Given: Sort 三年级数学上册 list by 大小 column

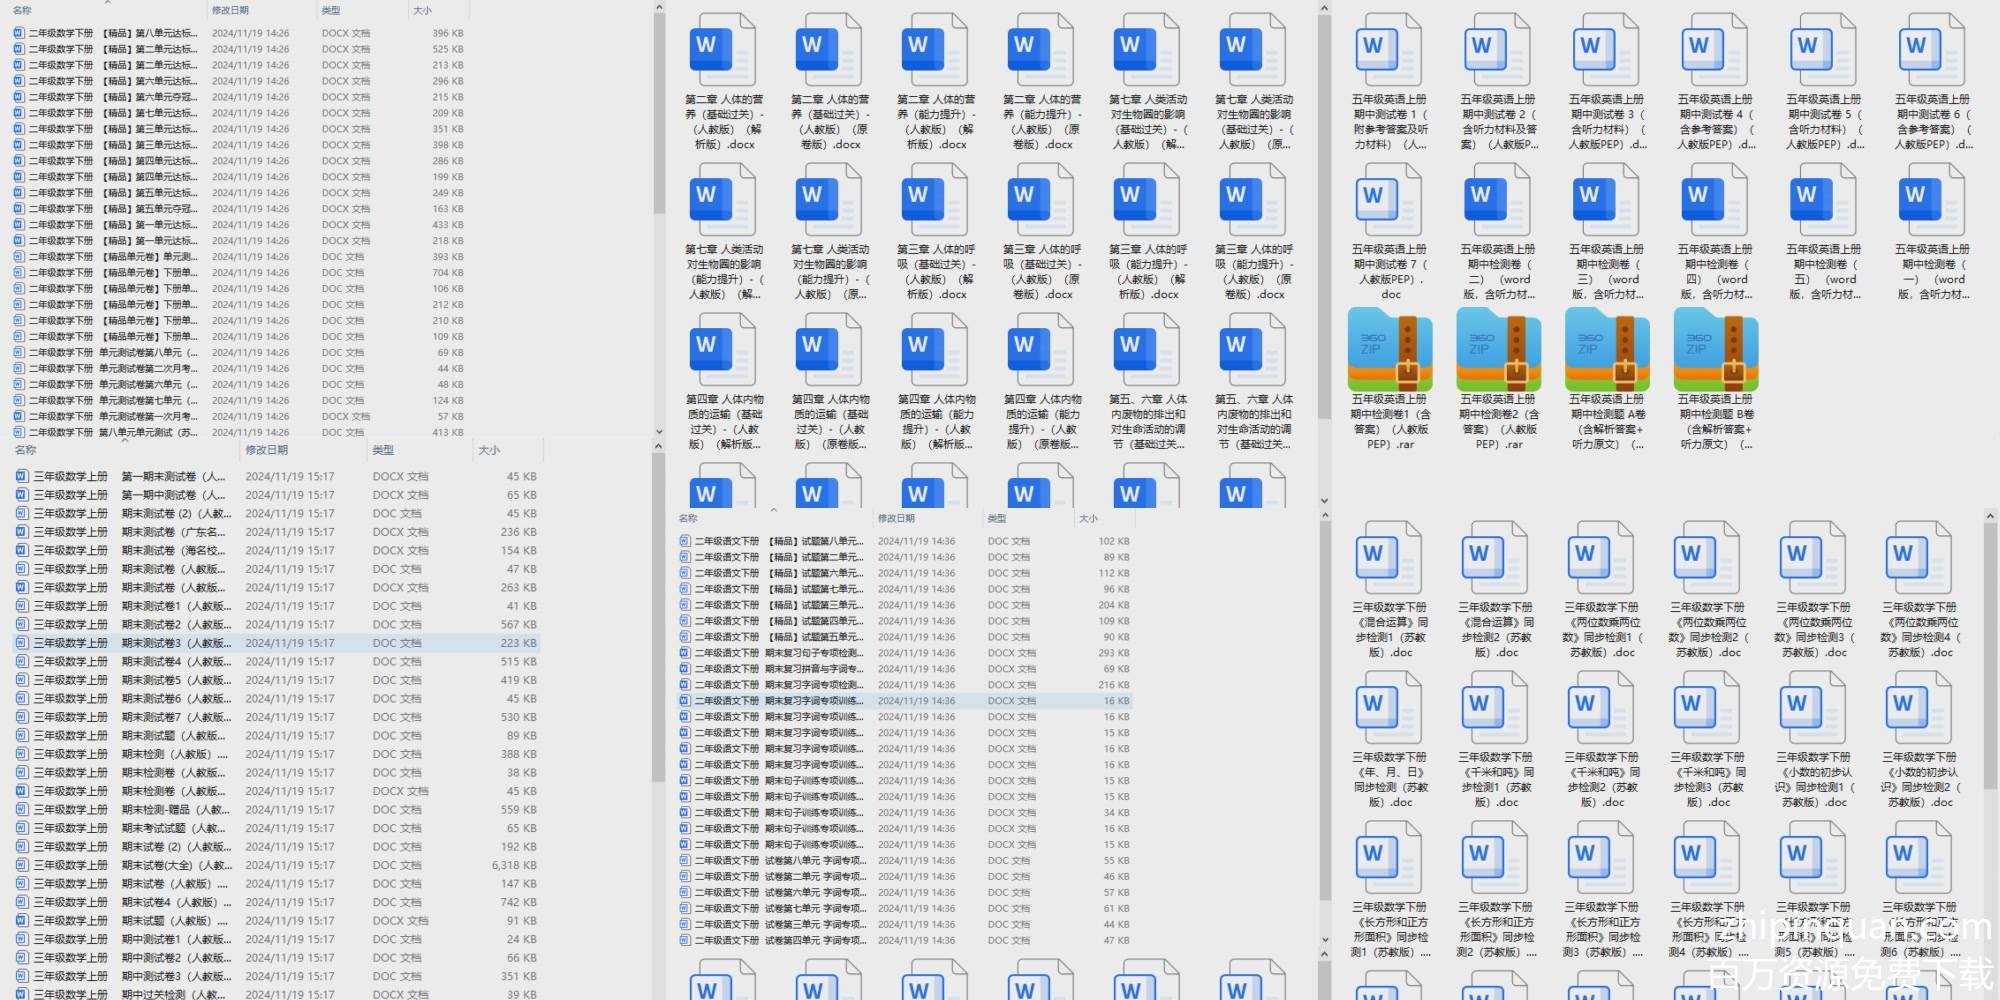Looking at the screenshot, I should coord(489,450).
